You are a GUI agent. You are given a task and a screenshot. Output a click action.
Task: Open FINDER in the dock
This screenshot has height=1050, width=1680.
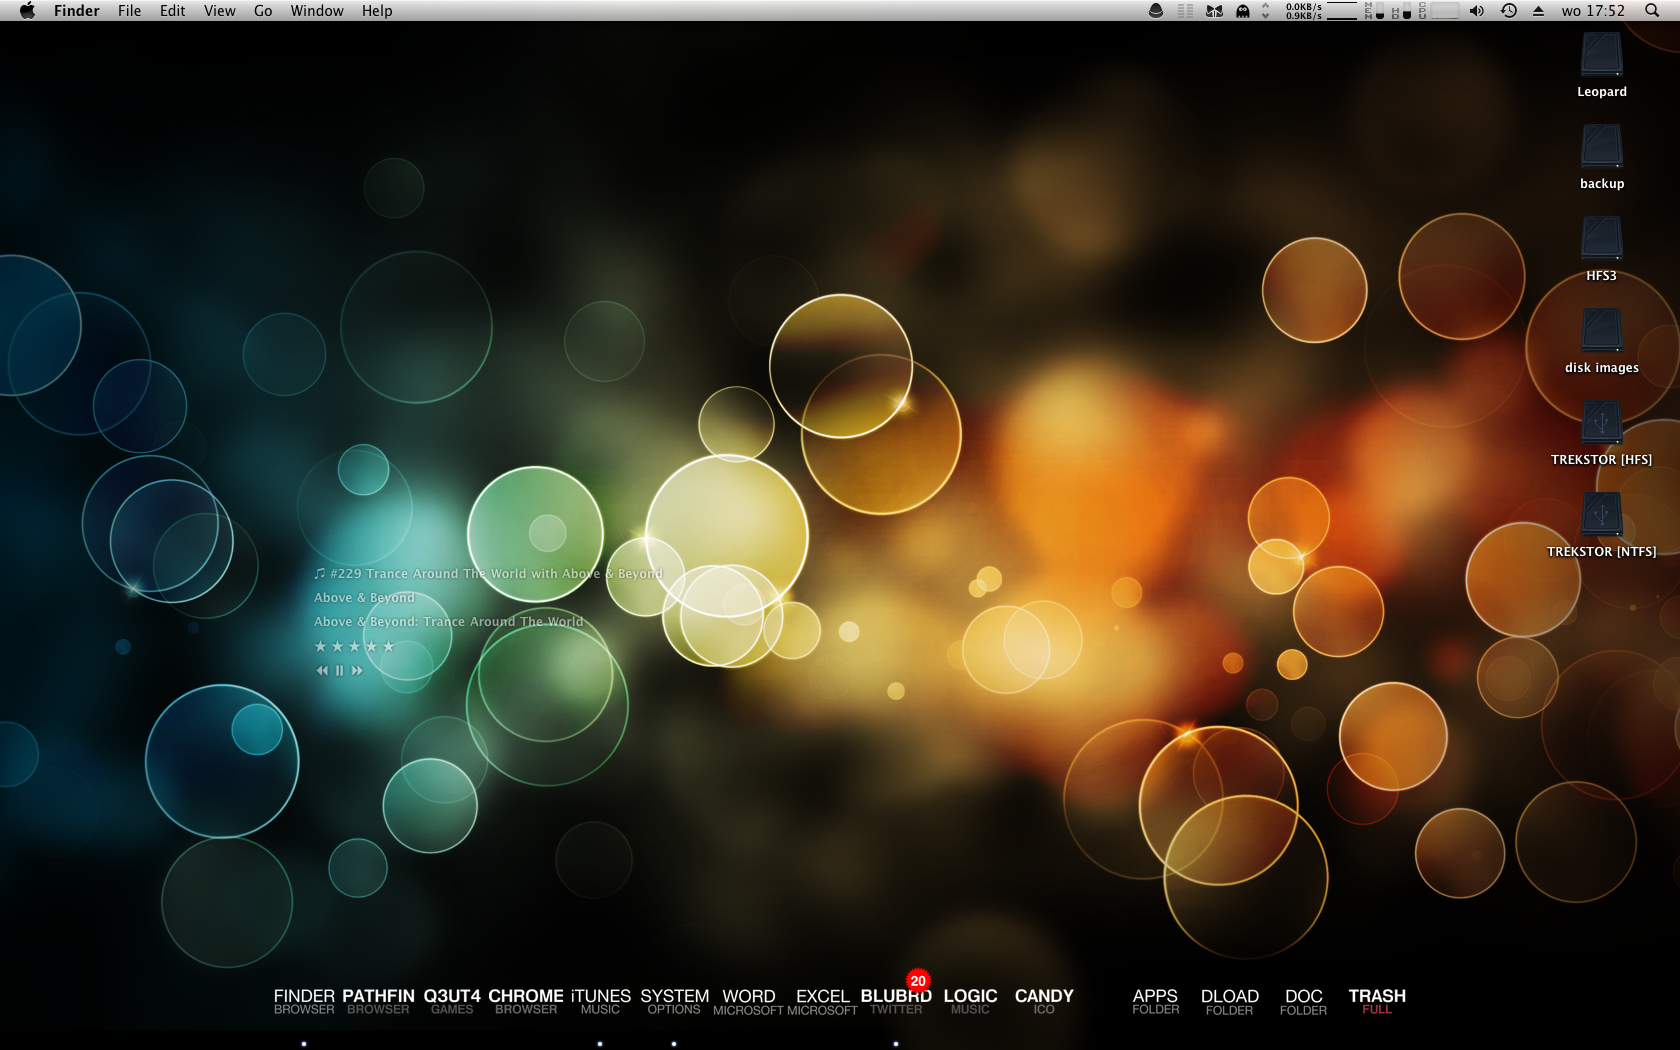(304, 1001)
